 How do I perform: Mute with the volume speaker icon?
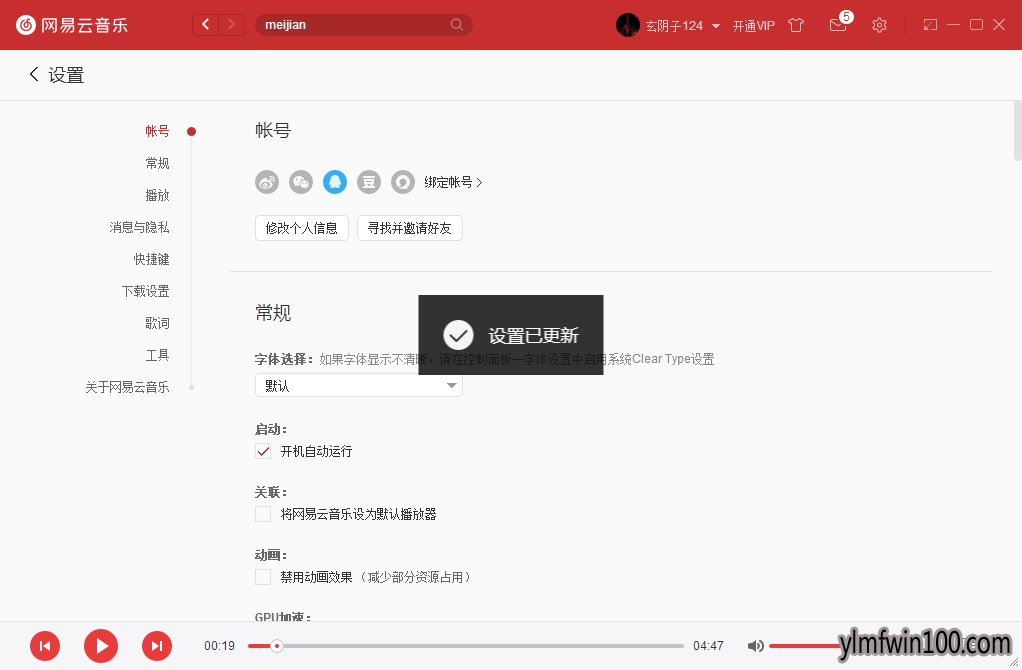click(x=755, y=646)
